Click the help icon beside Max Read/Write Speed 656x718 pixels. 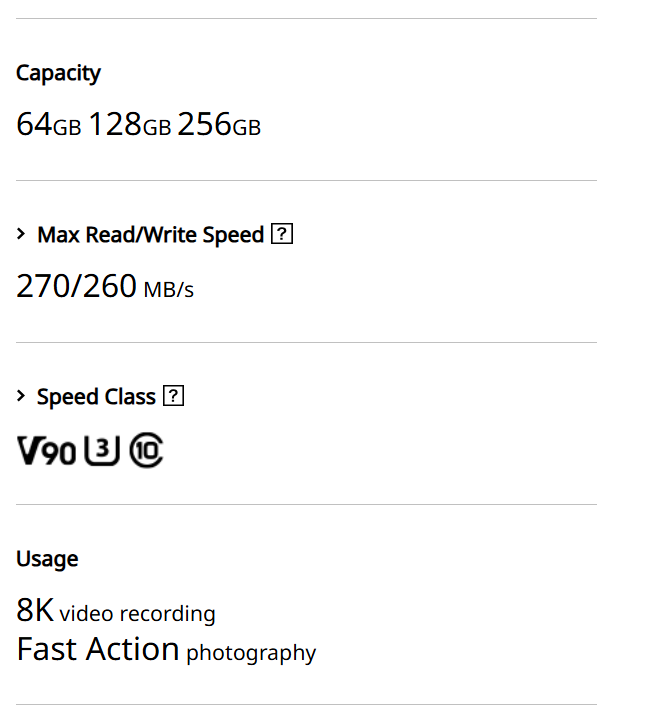282,235
